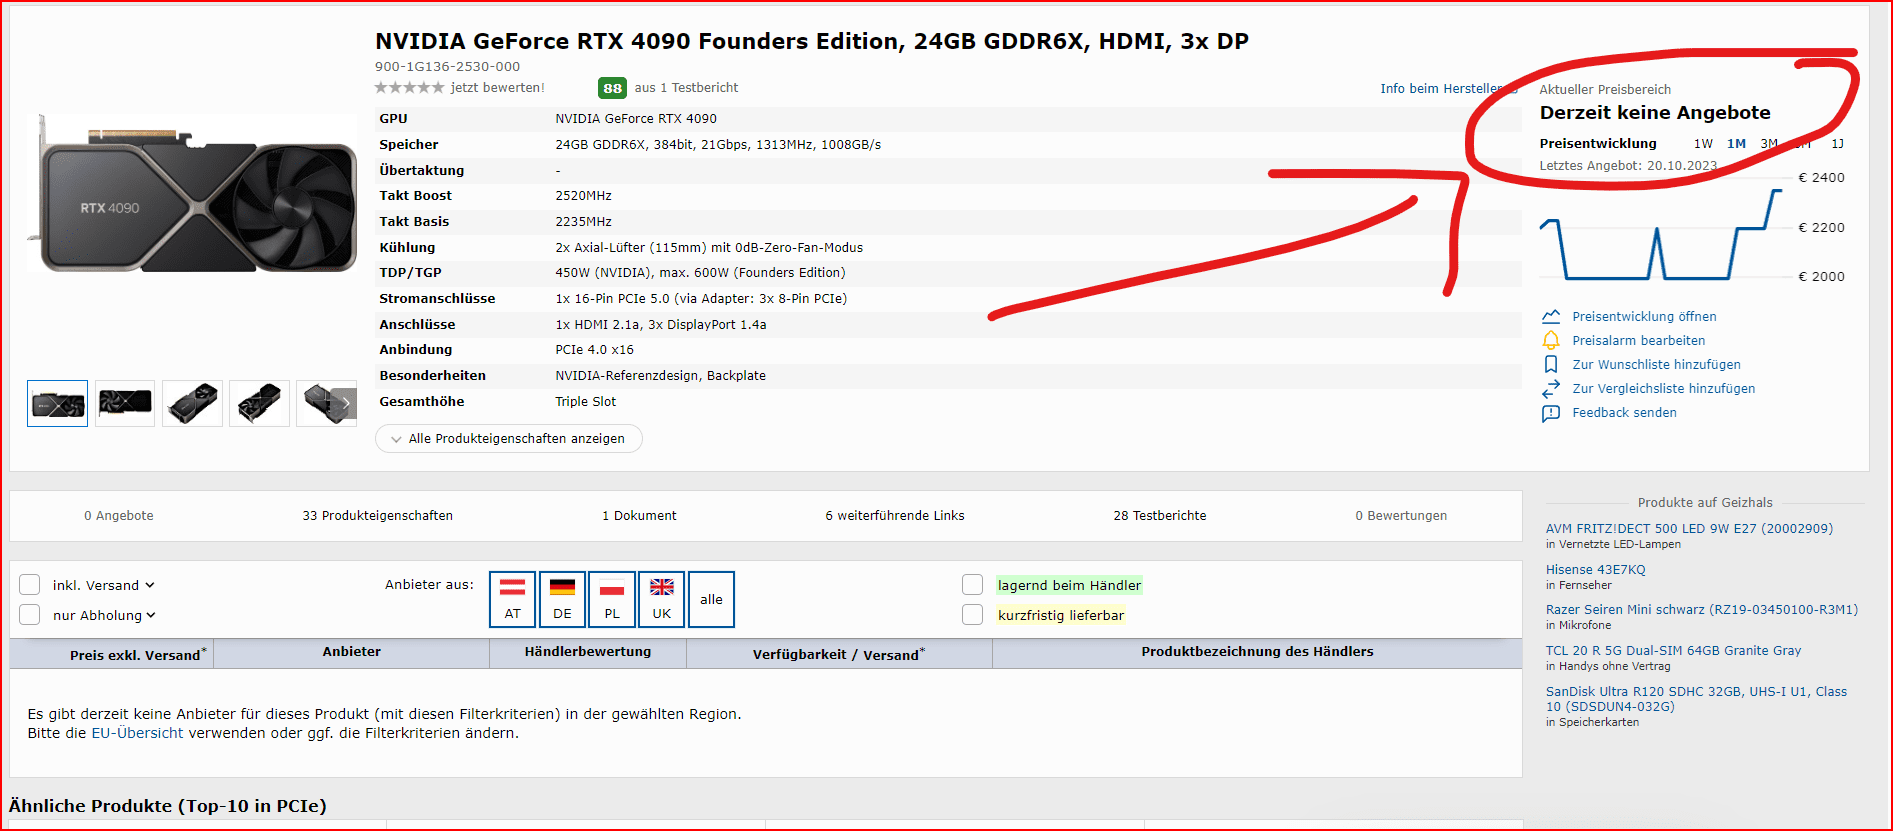The width and height of the screenshot is (1893, 831).
Task: Switch to the 28 Testberichte tab
Action: [1160, 516]
